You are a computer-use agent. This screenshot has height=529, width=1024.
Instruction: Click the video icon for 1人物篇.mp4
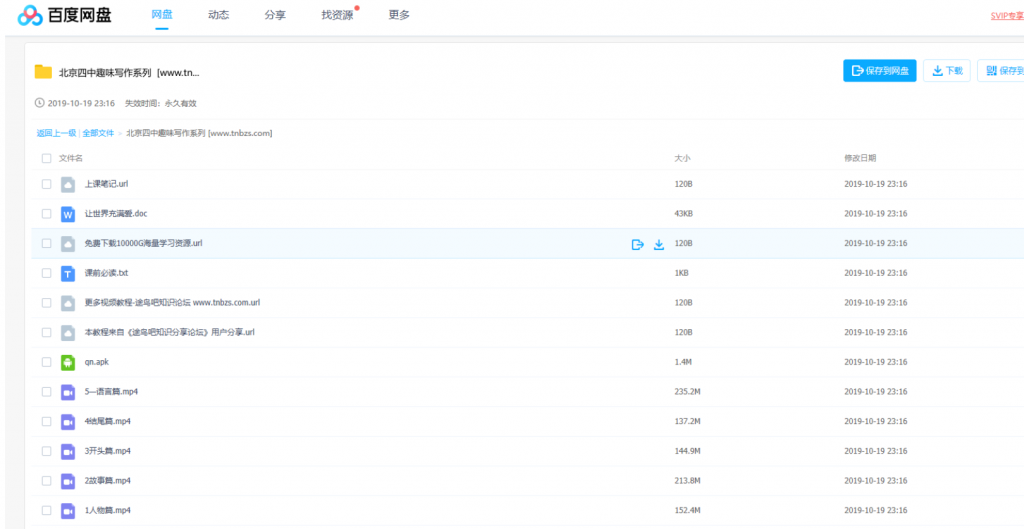coord(68,510)
